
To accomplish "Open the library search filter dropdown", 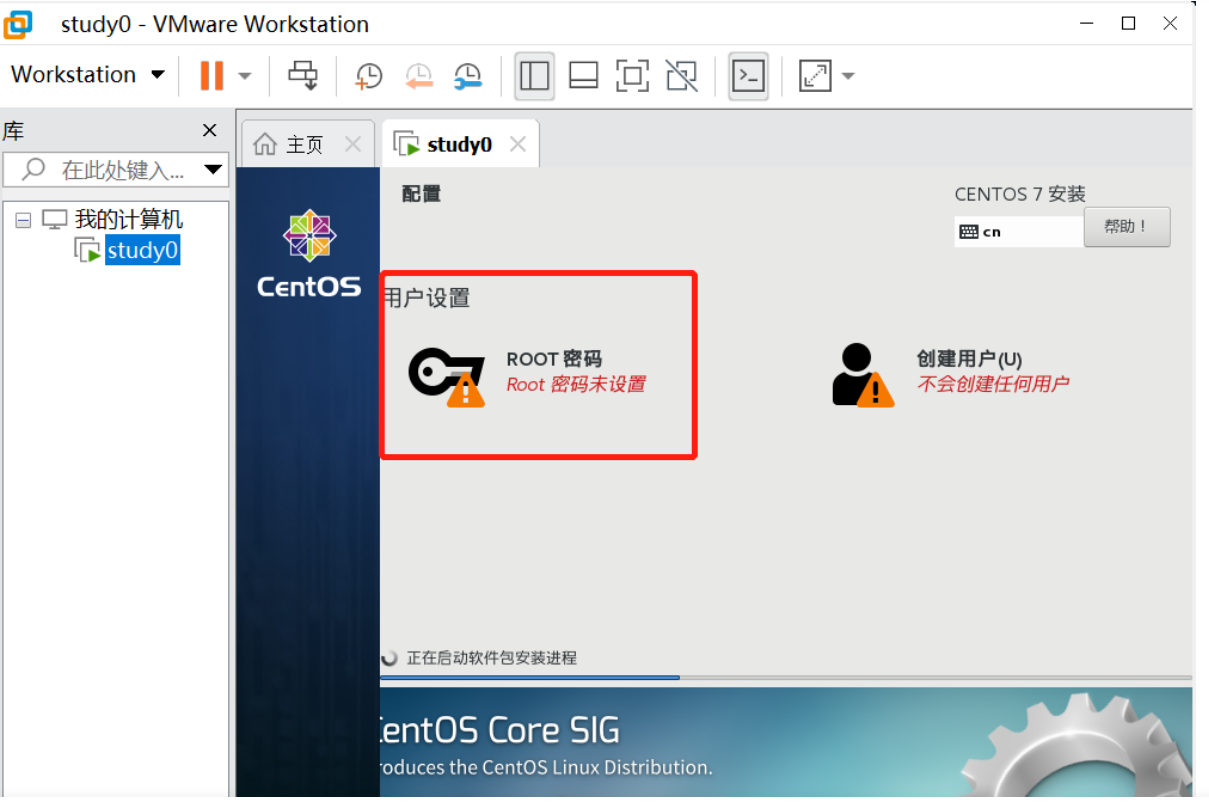I will pyautogui.click(x=213, y=169).
